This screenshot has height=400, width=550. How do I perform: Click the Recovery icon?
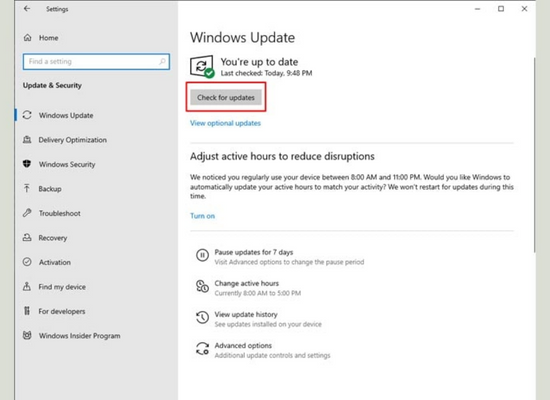27,238
